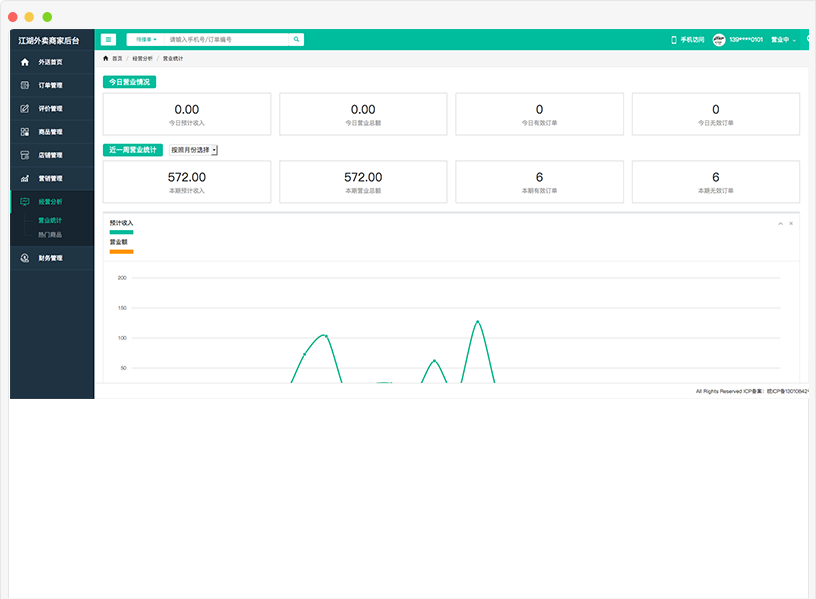Open the 店铺管理 menu item
The image size is (816, 599).
tap(52, 155)
